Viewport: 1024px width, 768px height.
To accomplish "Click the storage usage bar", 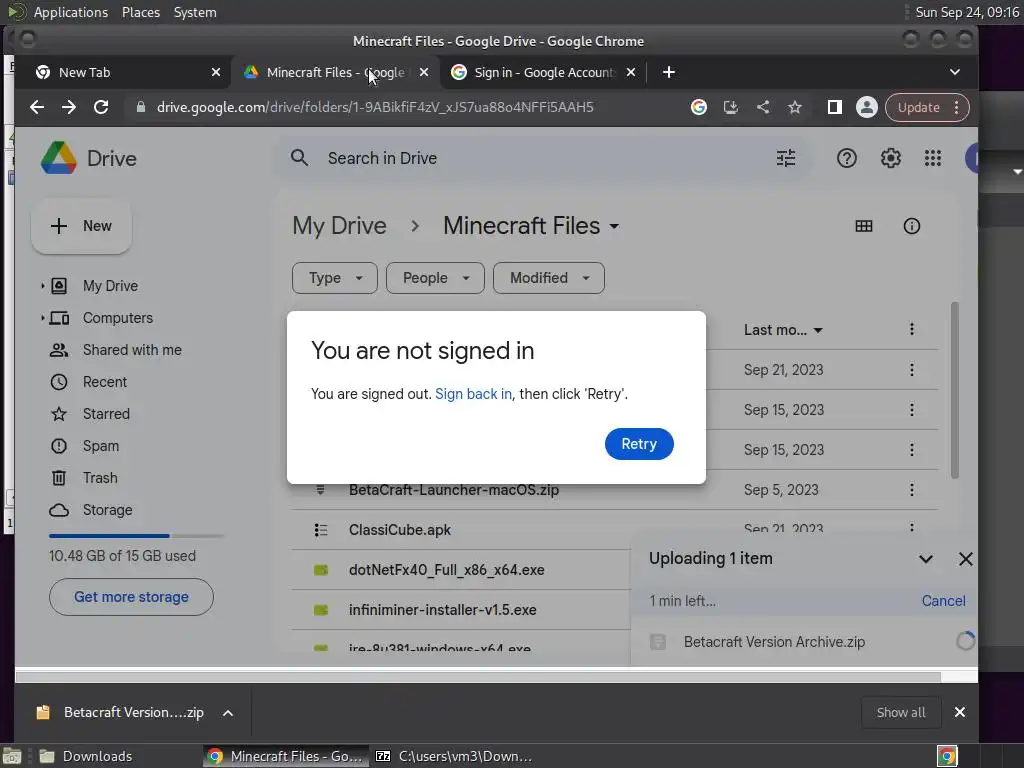I will (136, 536).
